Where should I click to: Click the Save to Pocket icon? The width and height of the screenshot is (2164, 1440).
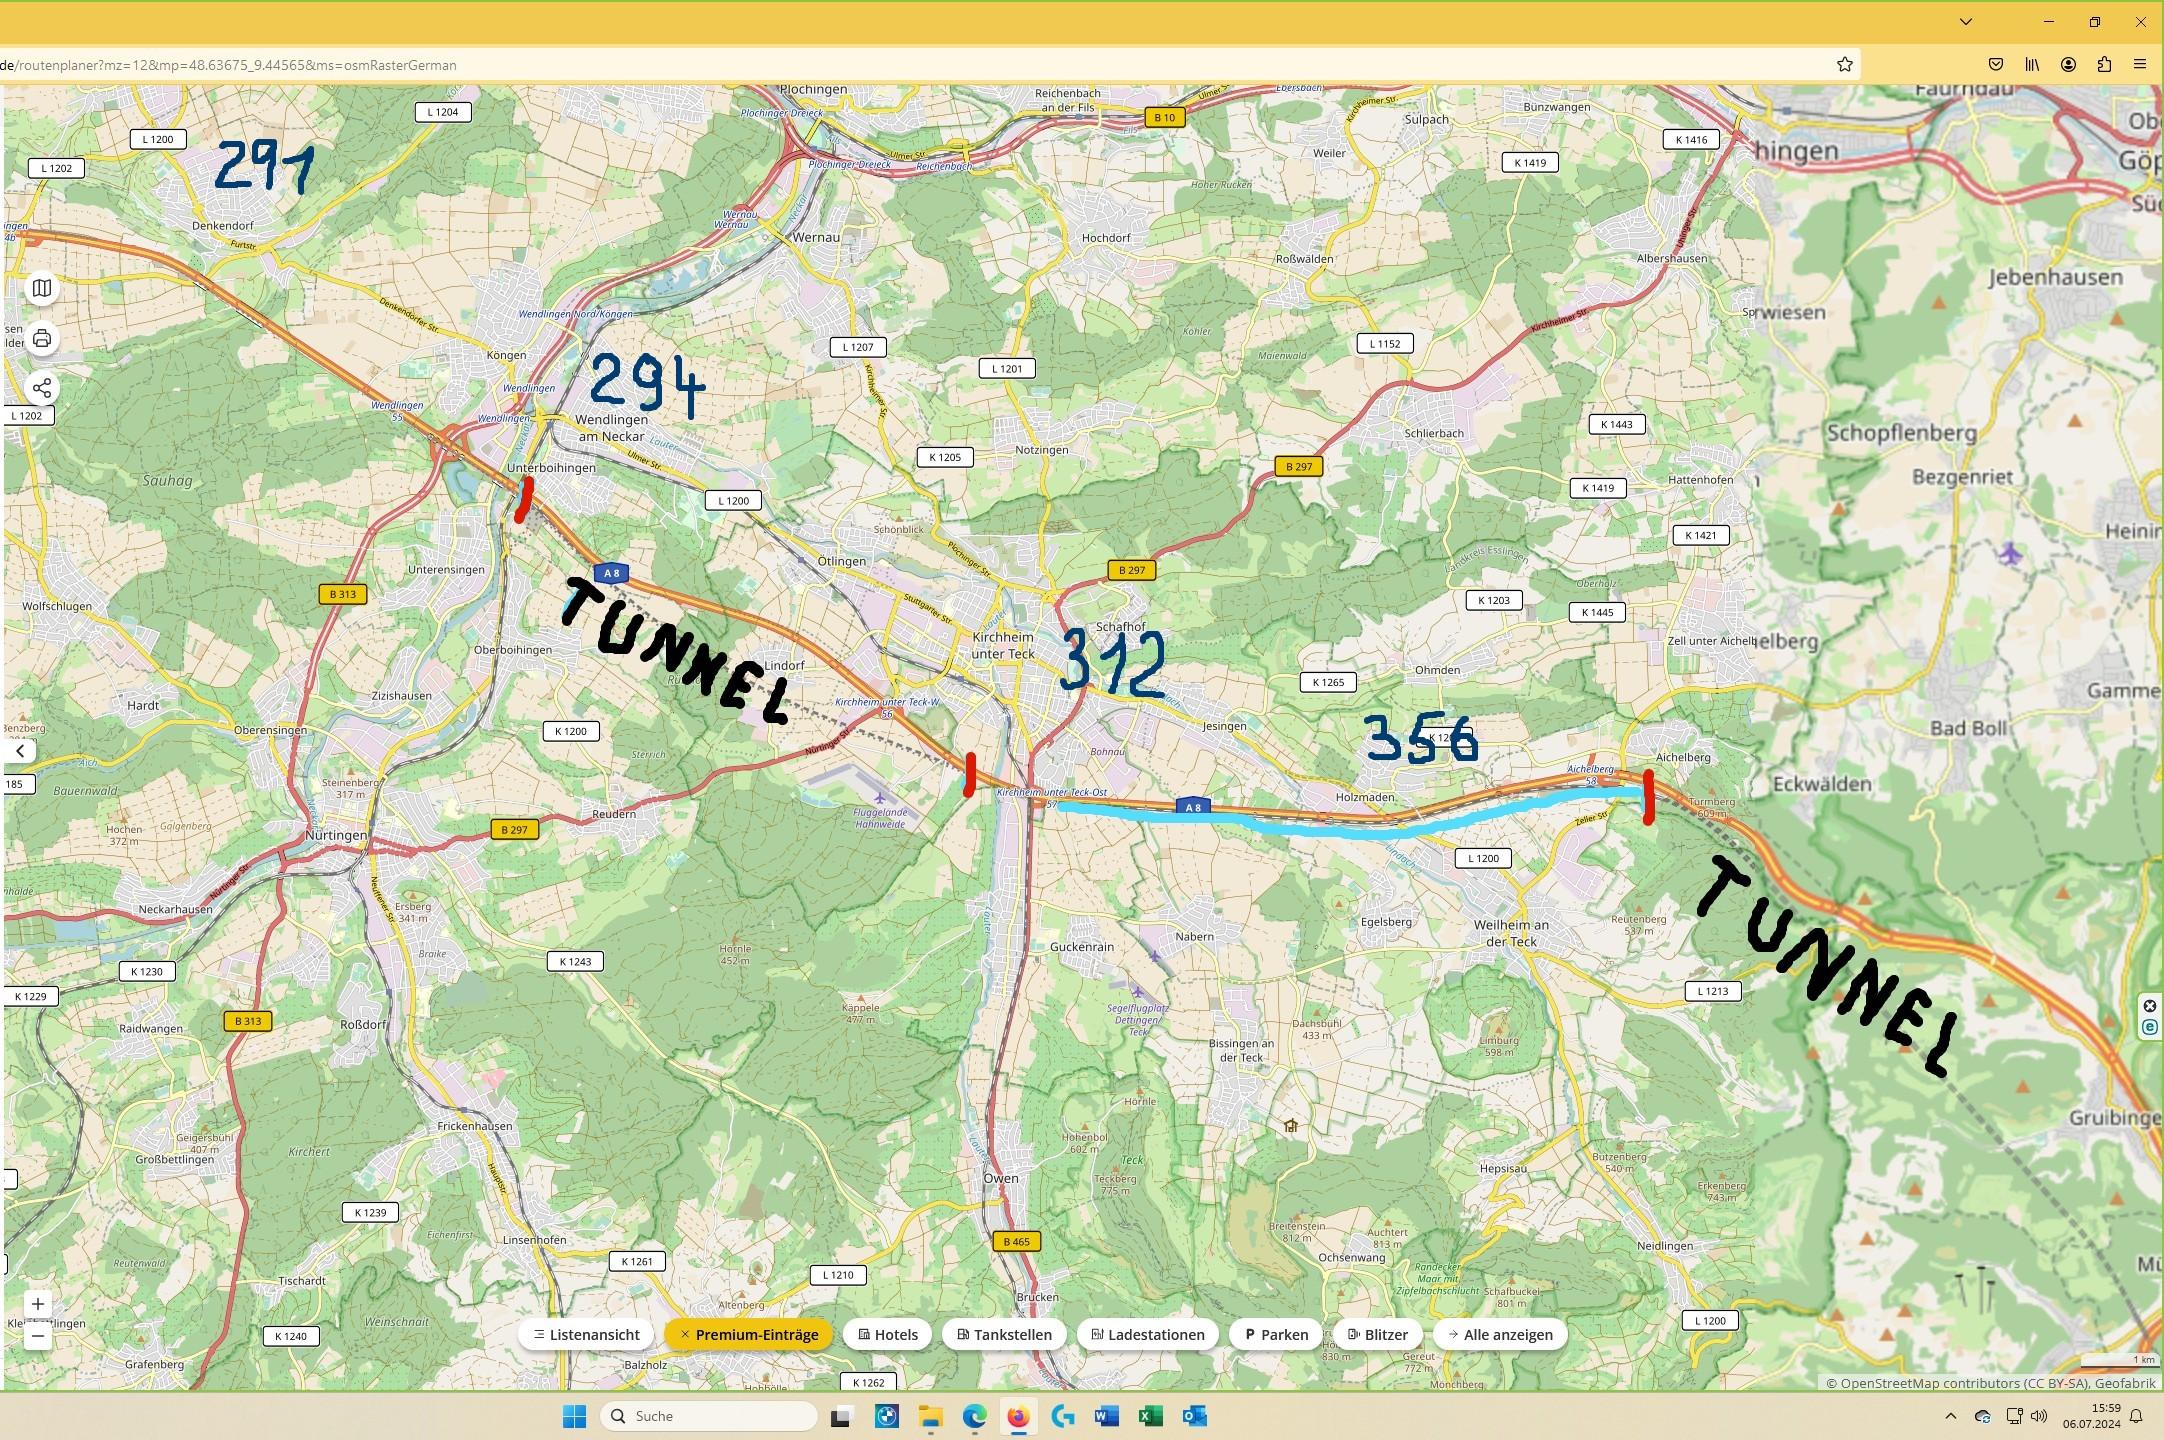tap(1996, 65)
